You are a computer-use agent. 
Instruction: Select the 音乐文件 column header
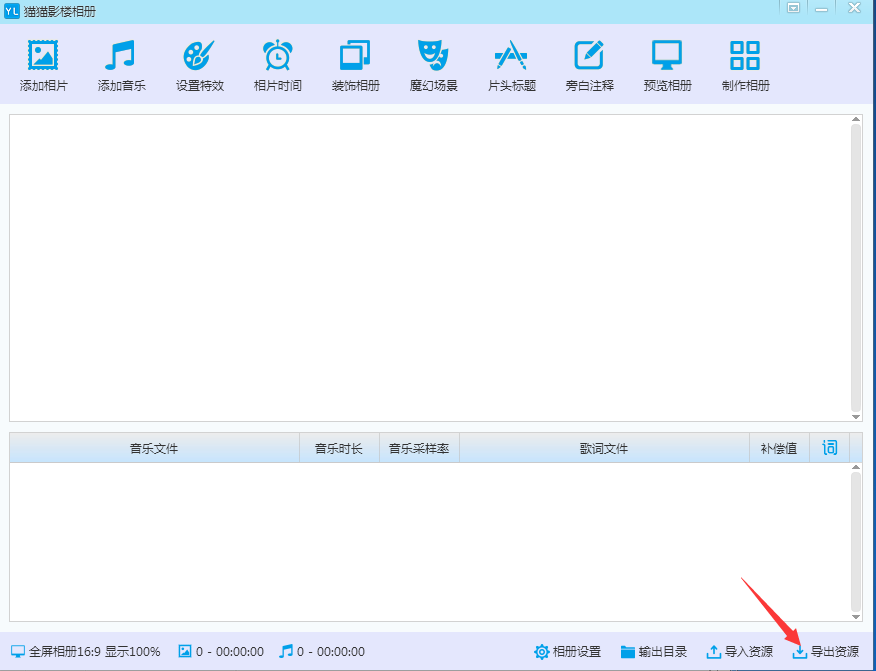click(152, 447)
